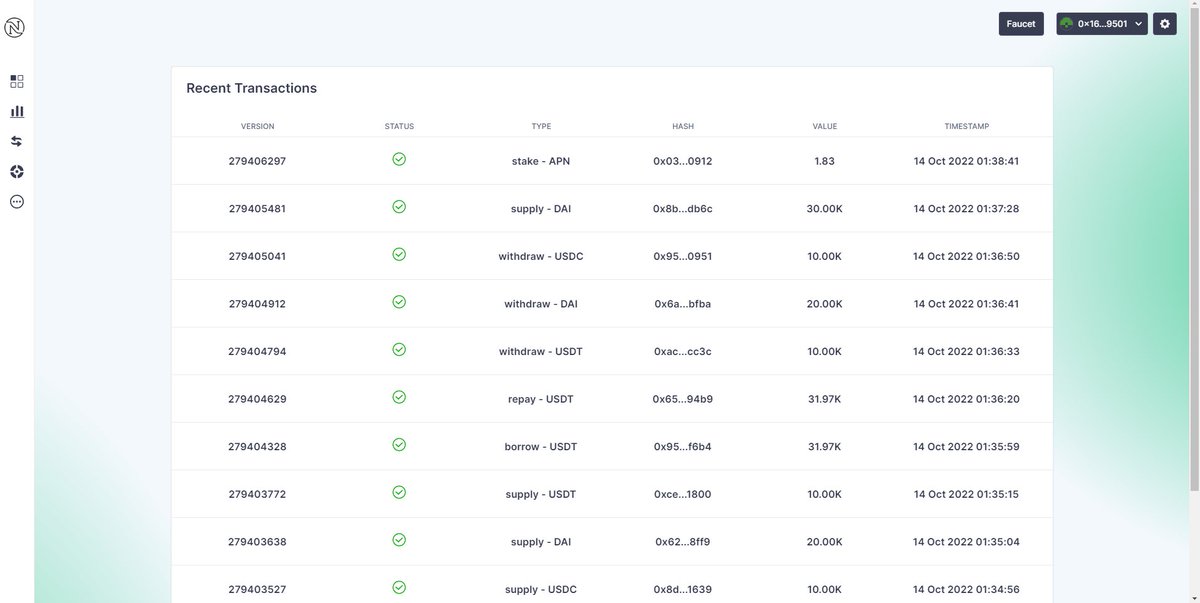This screenshot has width=1200, height=603.
Task: Click the 'borrow - USDT' type cell
Action: click(541, 446)
